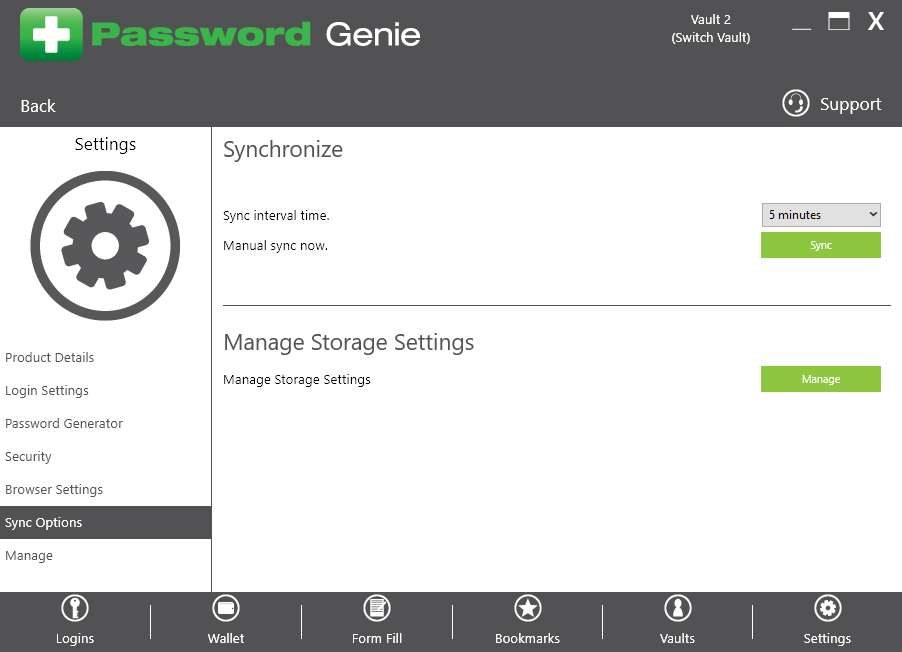Open the Form Fill document icon
902x652 pixels.
[x=377, y=608]
